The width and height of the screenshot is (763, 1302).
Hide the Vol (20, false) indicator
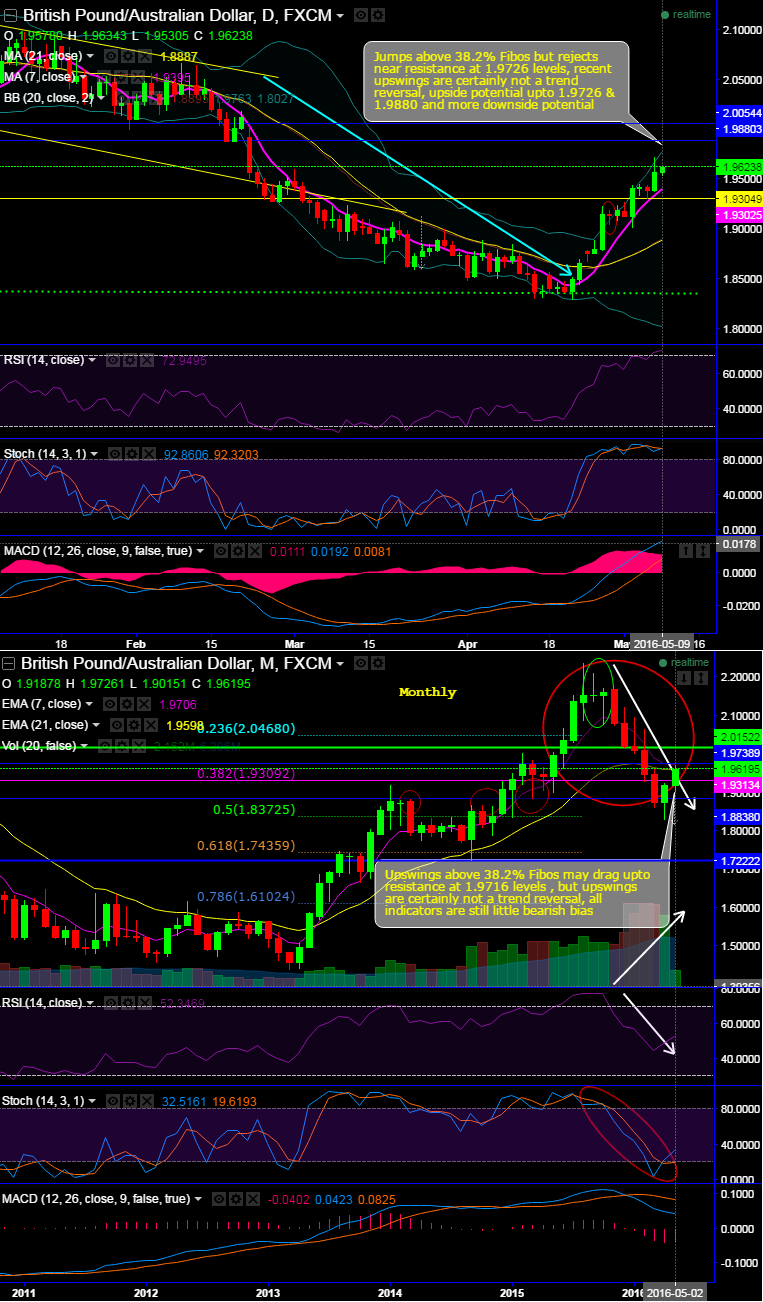coord(105,745)
